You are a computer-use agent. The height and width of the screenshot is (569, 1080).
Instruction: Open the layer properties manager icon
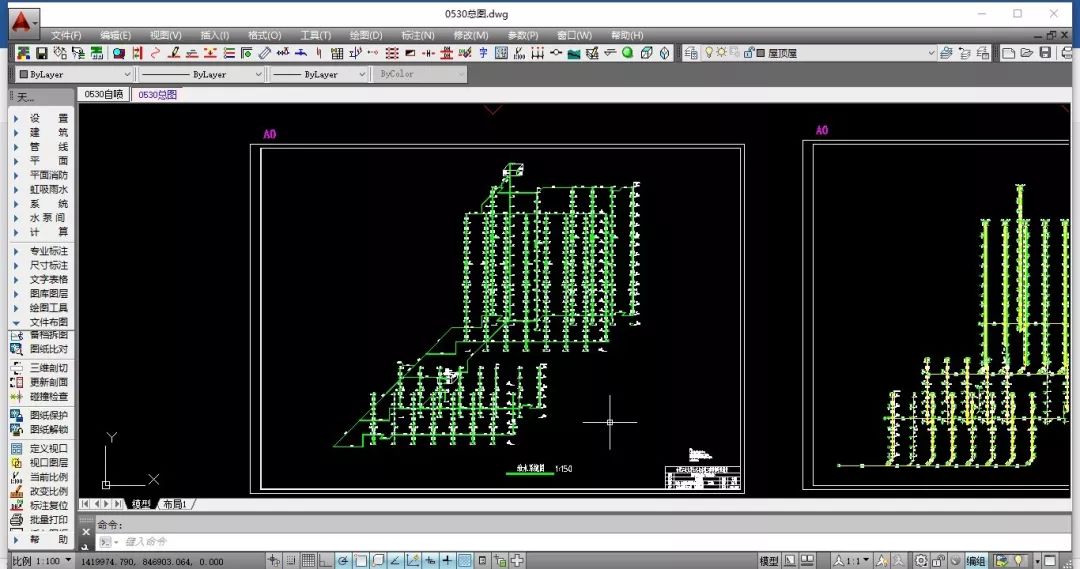691,53
